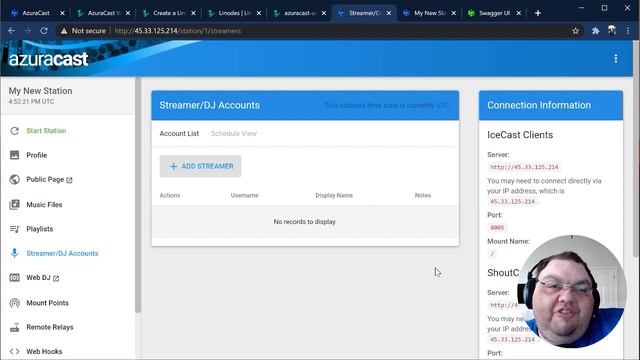640x360 pixels.
Task: Click the IceCast IP address 45.33.125.214 value
Action: click(512, 202)
